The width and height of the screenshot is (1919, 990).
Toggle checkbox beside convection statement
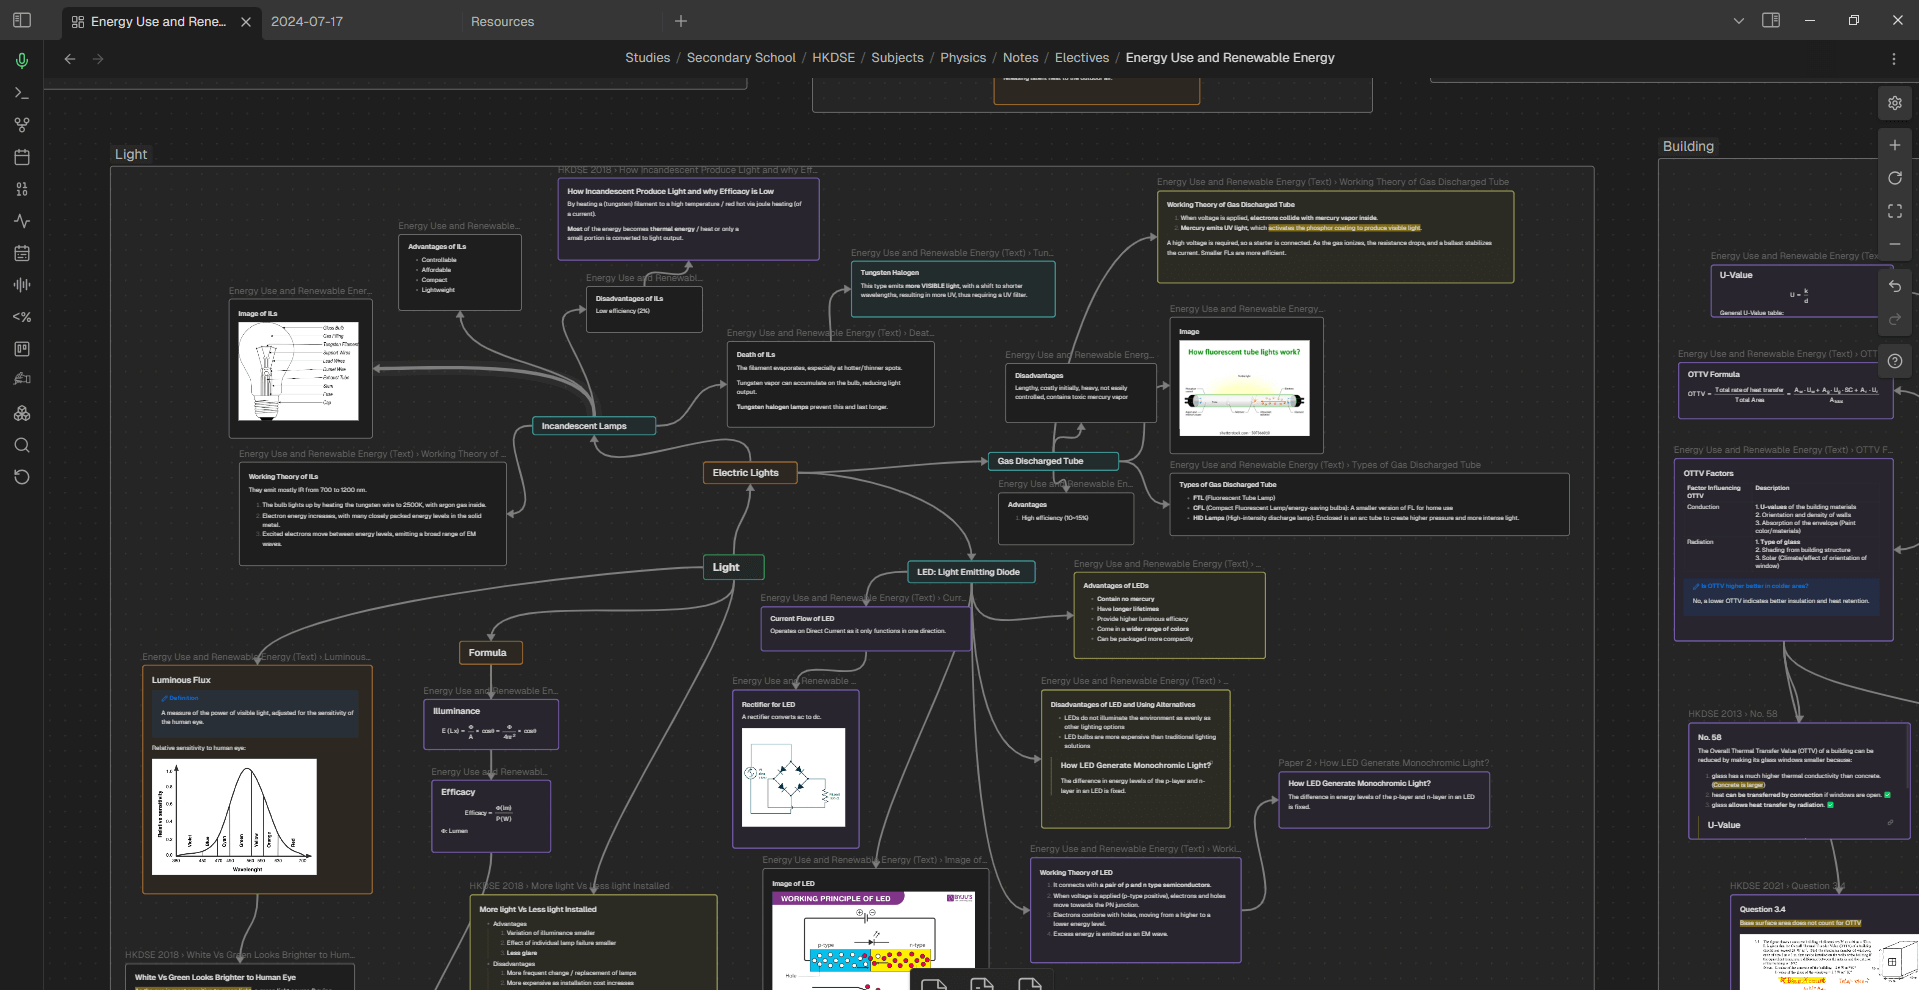(1887, 795)
